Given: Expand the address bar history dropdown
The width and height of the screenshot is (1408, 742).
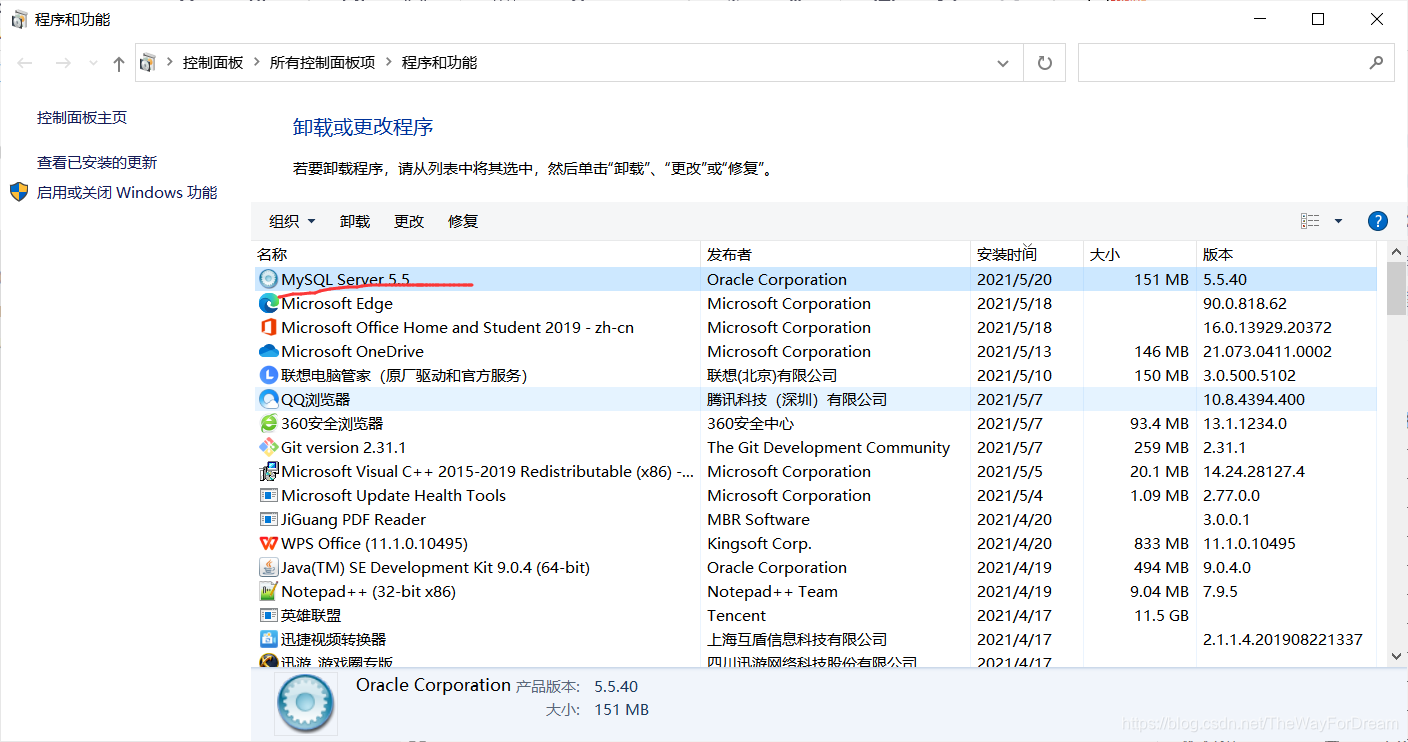Looking at the screenshot, I should click(x=1003, y=63).
